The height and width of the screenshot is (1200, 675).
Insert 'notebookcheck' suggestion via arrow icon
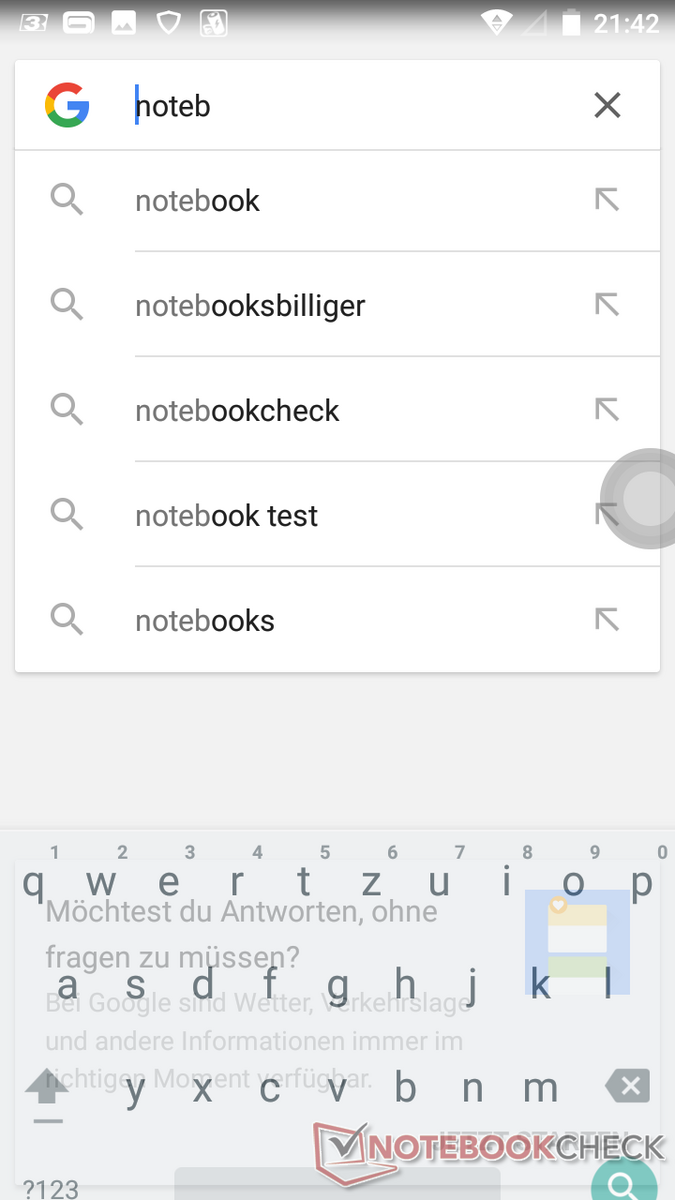607,409
